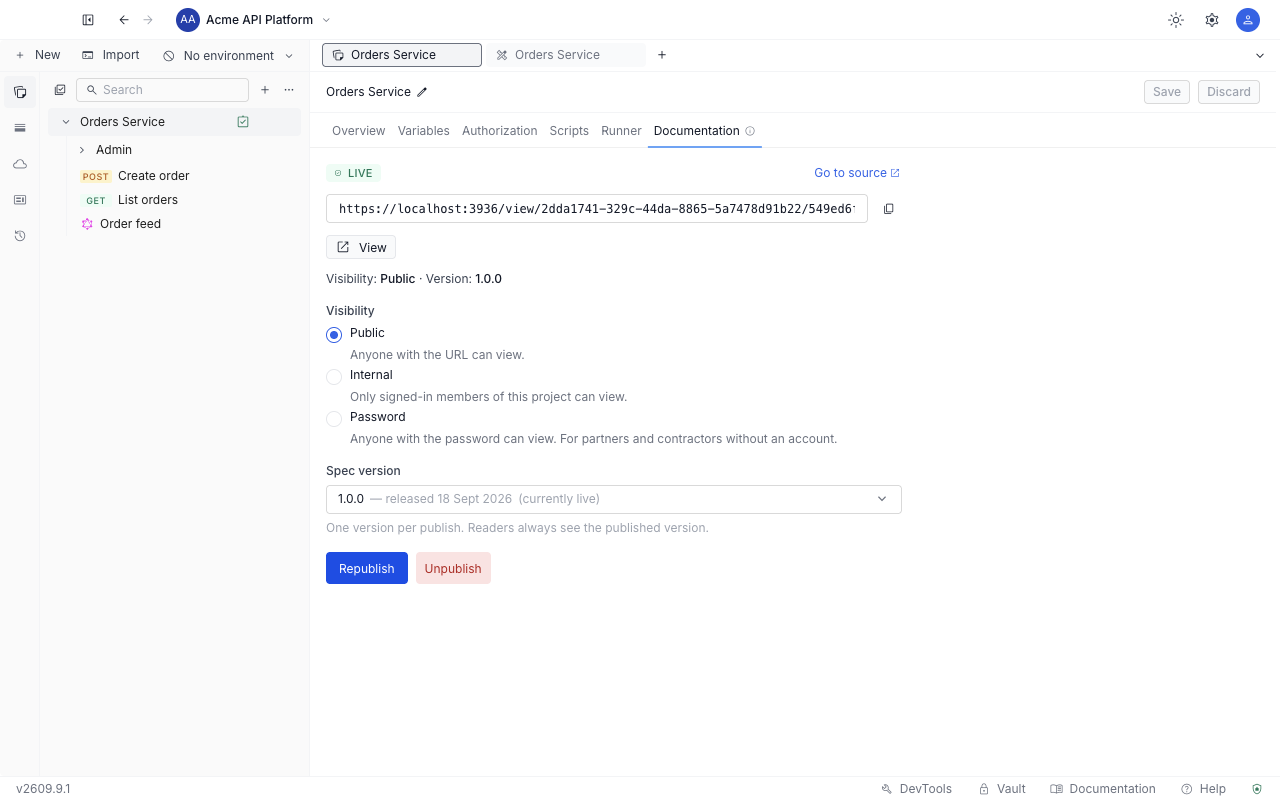Viewport: 1280px width, 800px height.
Task: Open Spec version dropdown
Action: [614, 499]
